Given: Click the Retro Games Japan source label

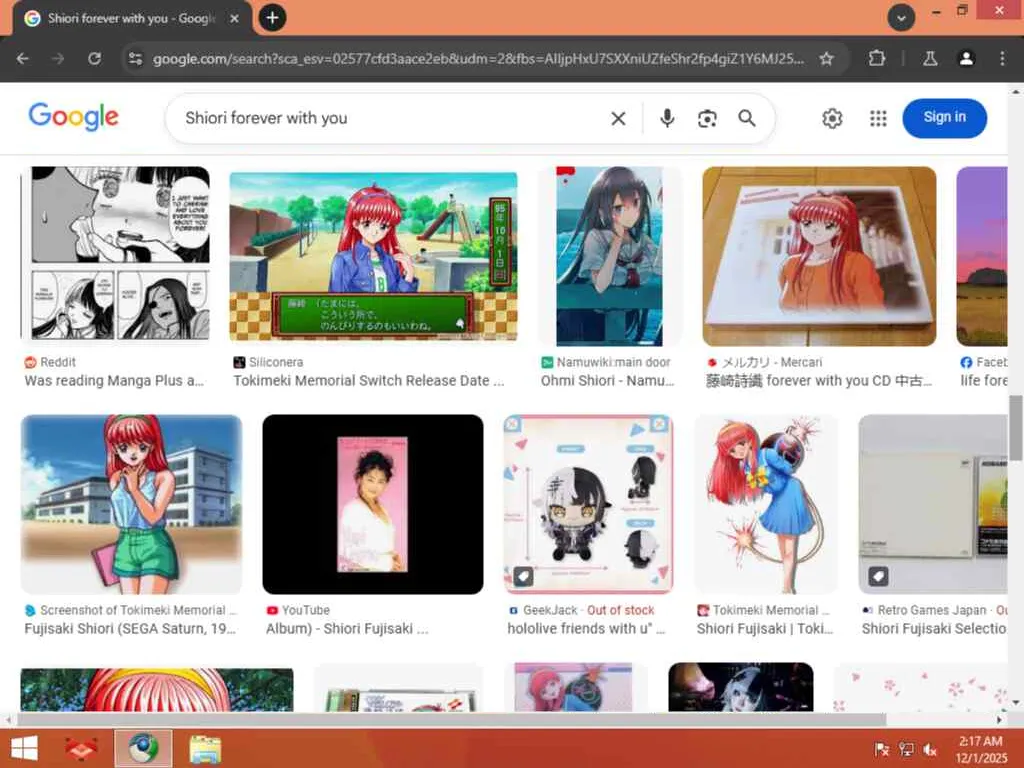Looking at the screenshot, I should pyautogui.click(x=932, y=611).
